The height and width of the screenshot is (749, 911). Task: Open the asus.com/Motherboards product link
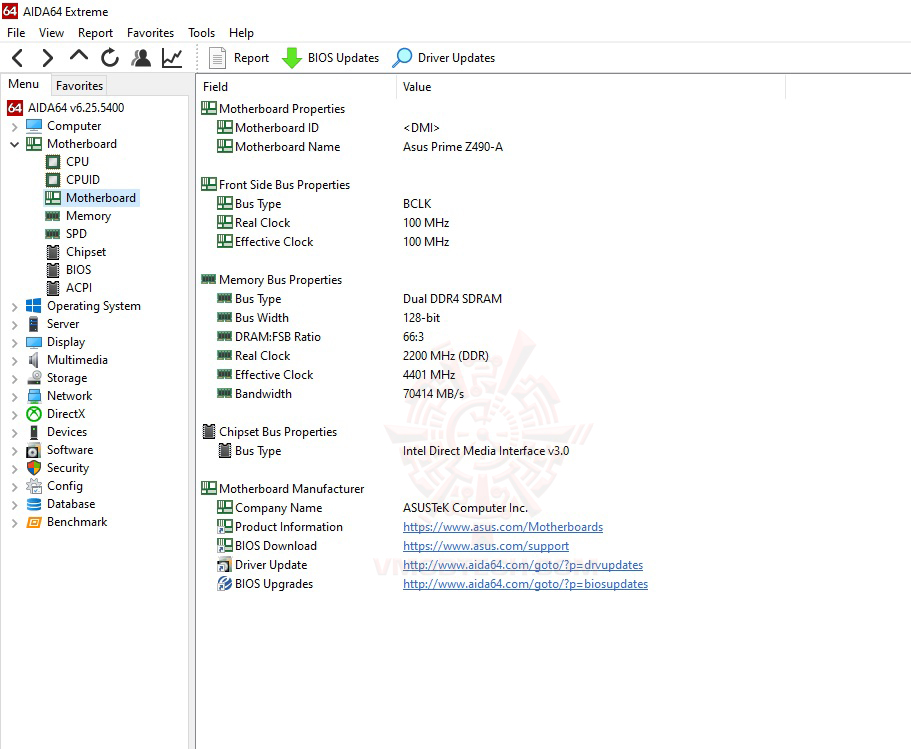pos(503,527)
